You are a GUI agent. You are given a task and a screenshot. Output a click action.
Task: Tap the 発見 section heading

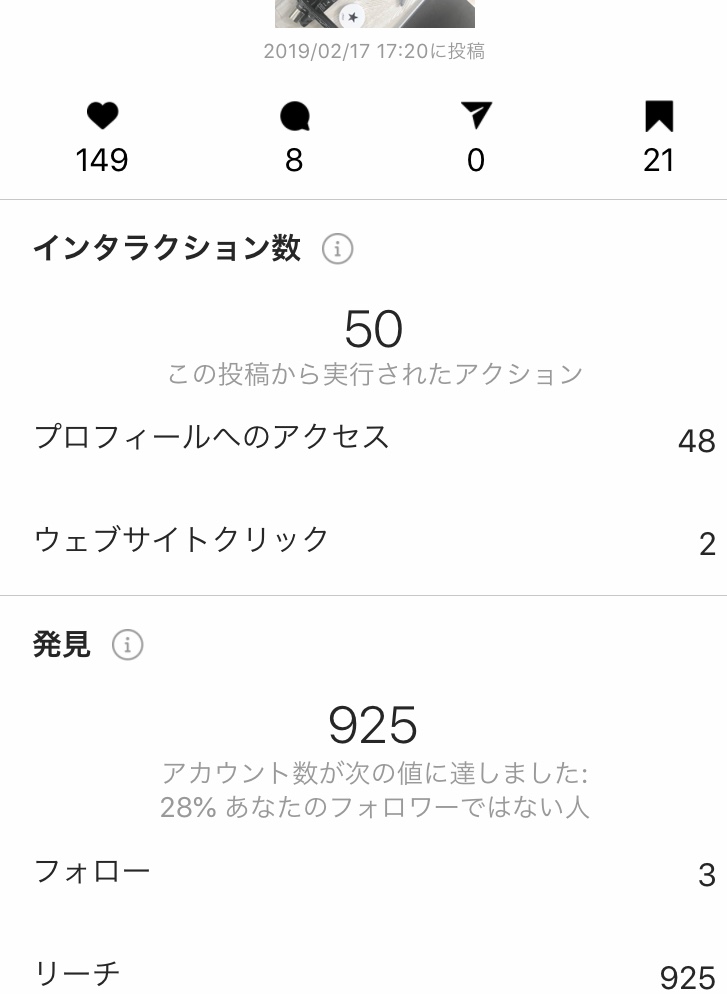tap(61, 645)
